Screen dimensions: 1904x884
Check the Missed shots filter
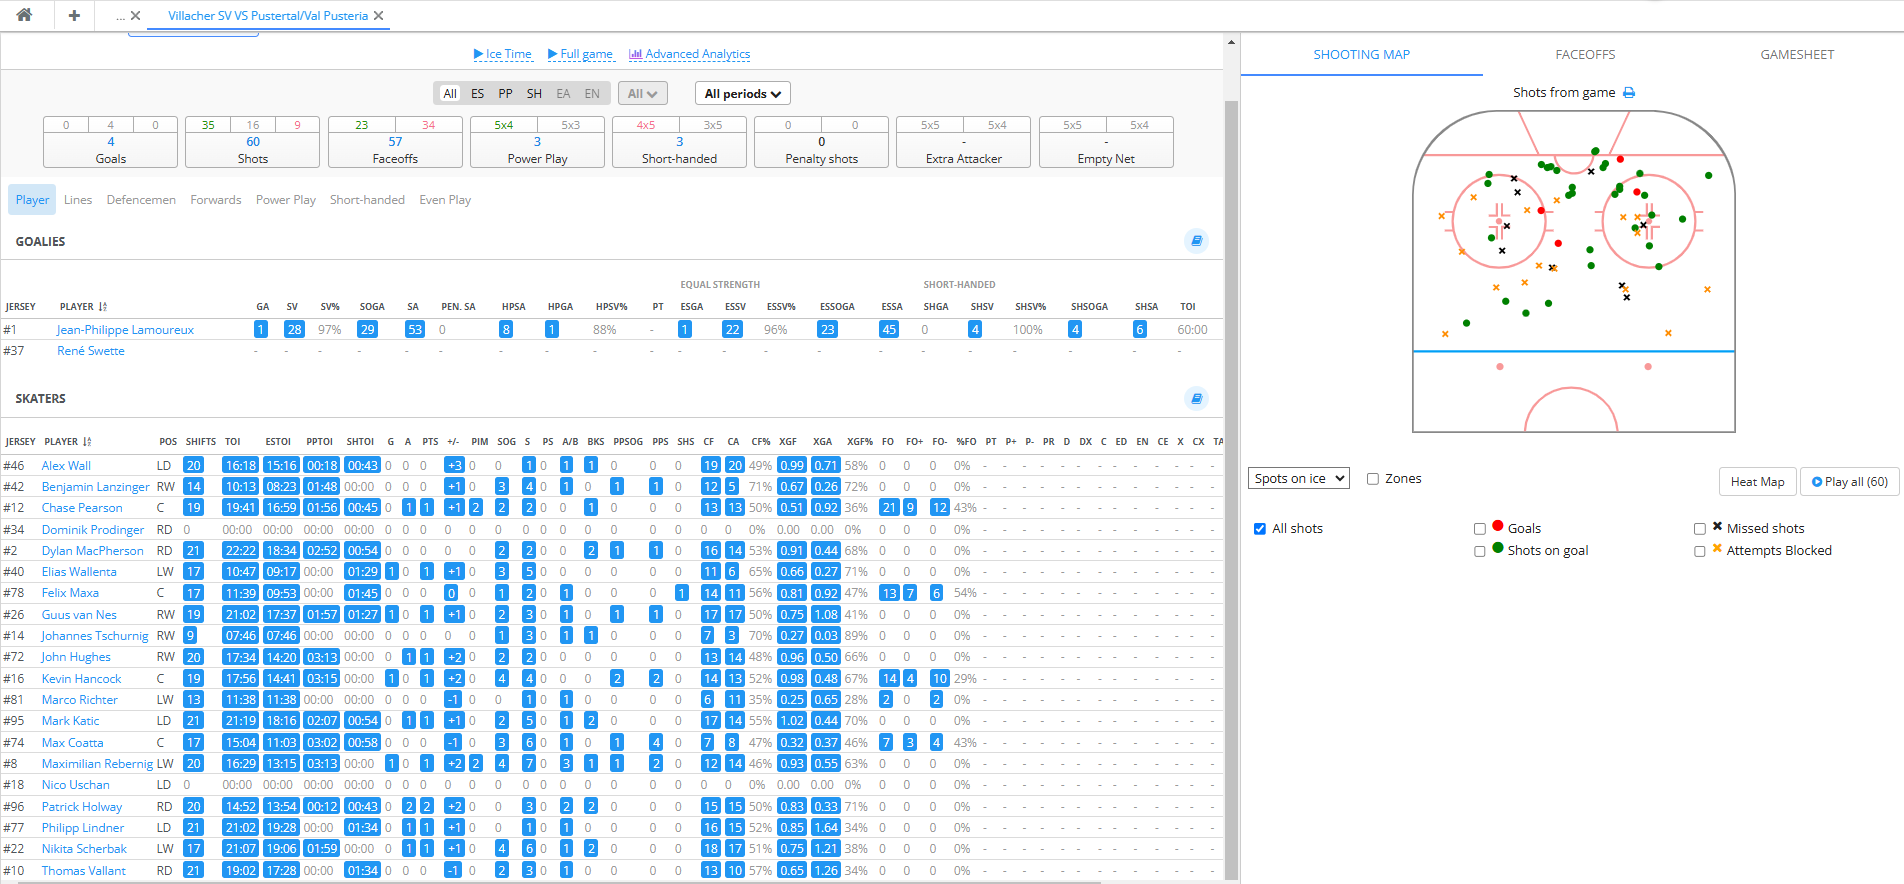click(x=1700, y=529)
